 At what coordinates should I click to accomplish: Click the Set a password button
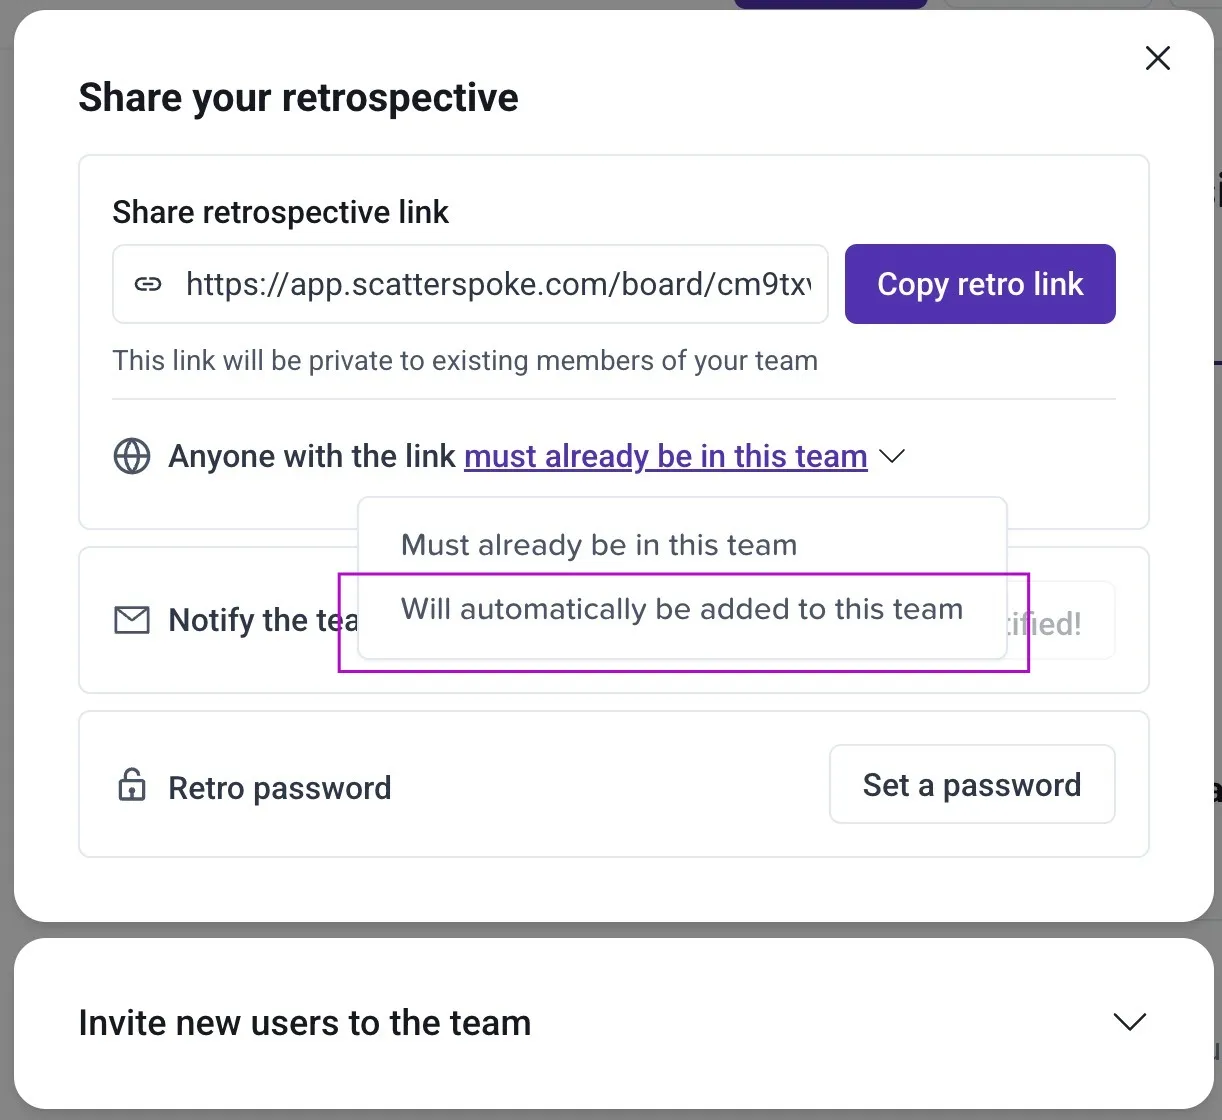coord(971,785)
